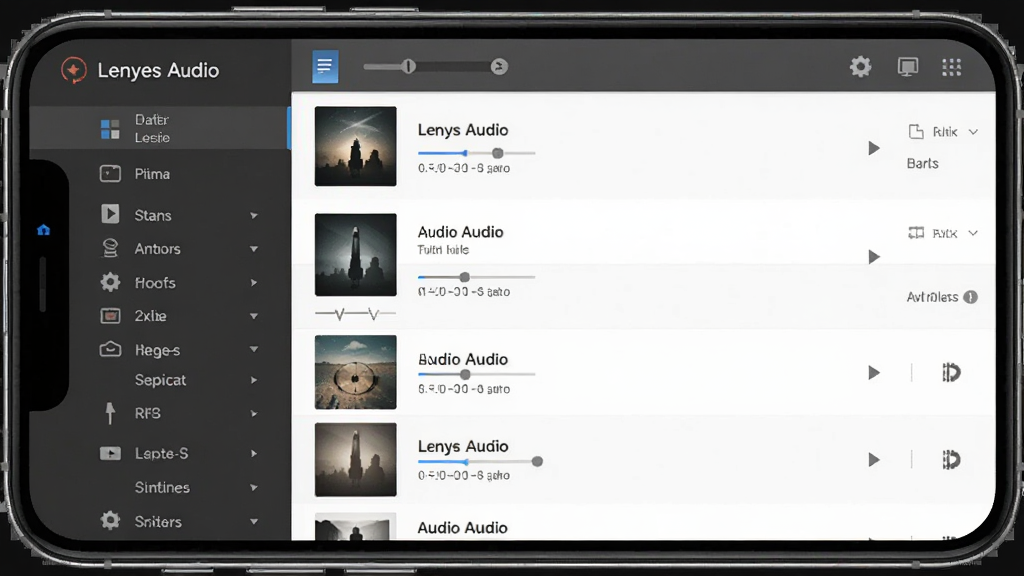The height and width of the screenshot is (576, 1024).
Task: Play the fourth row Lenys Audio track
Action: tap(874, 460)
